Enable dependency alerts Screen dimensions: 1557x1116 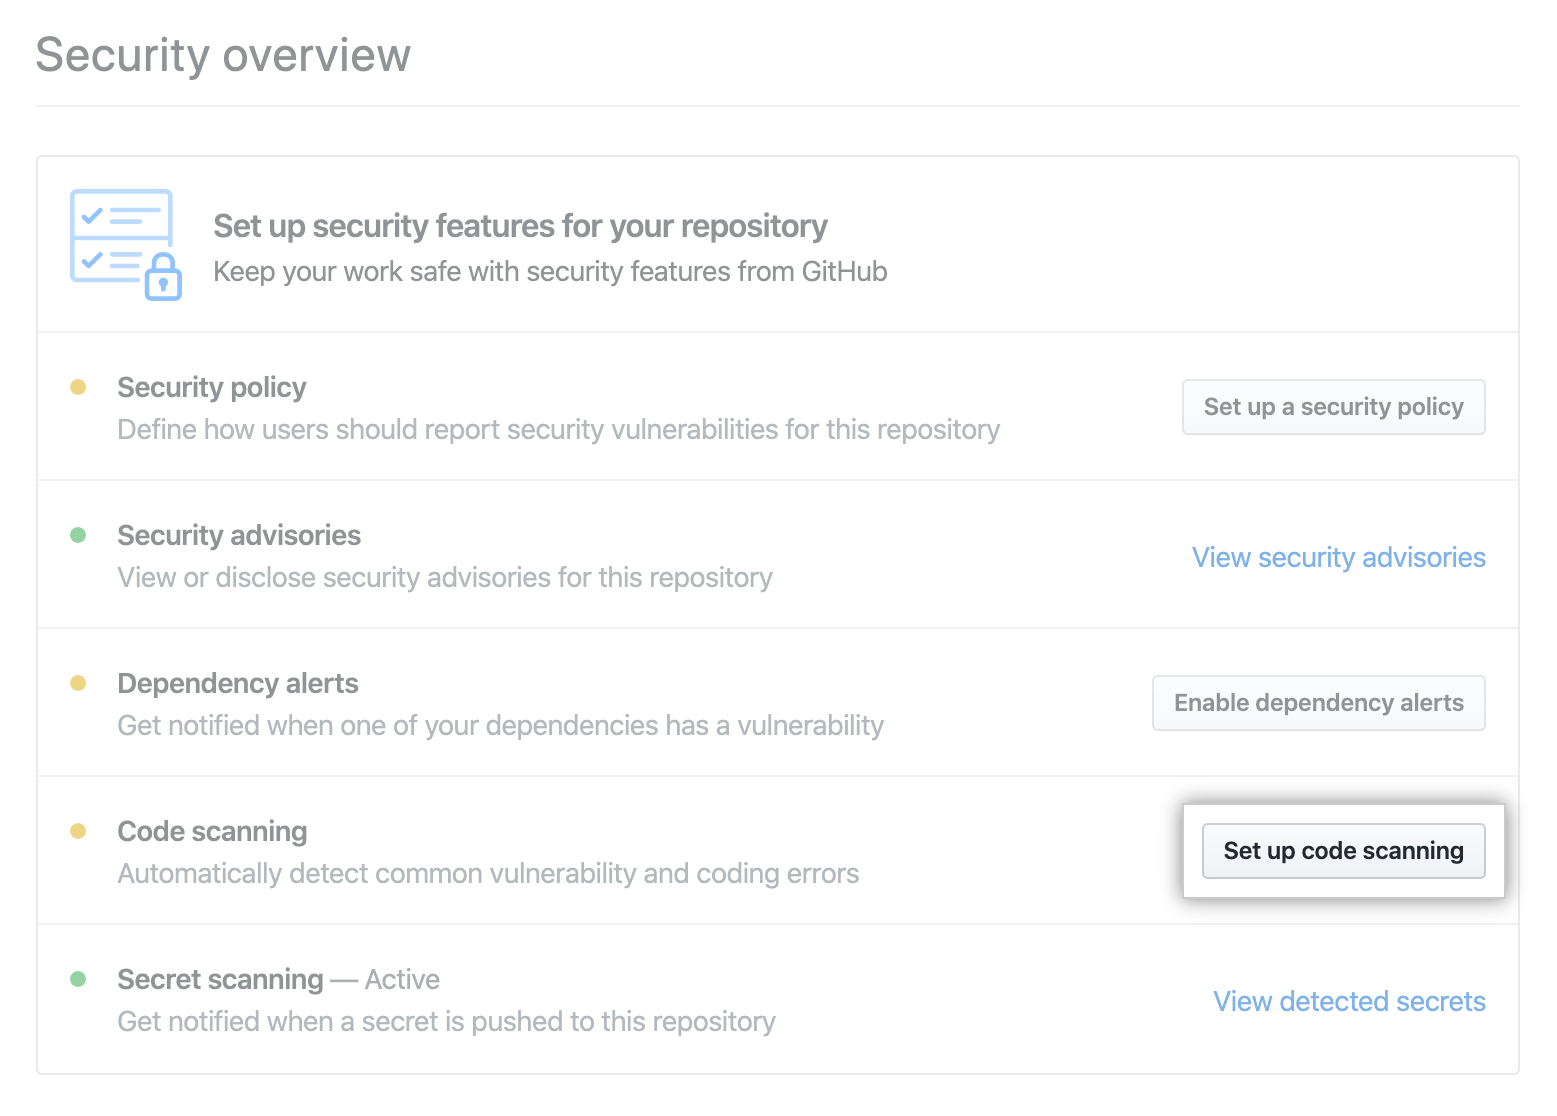pos(1318,702)
